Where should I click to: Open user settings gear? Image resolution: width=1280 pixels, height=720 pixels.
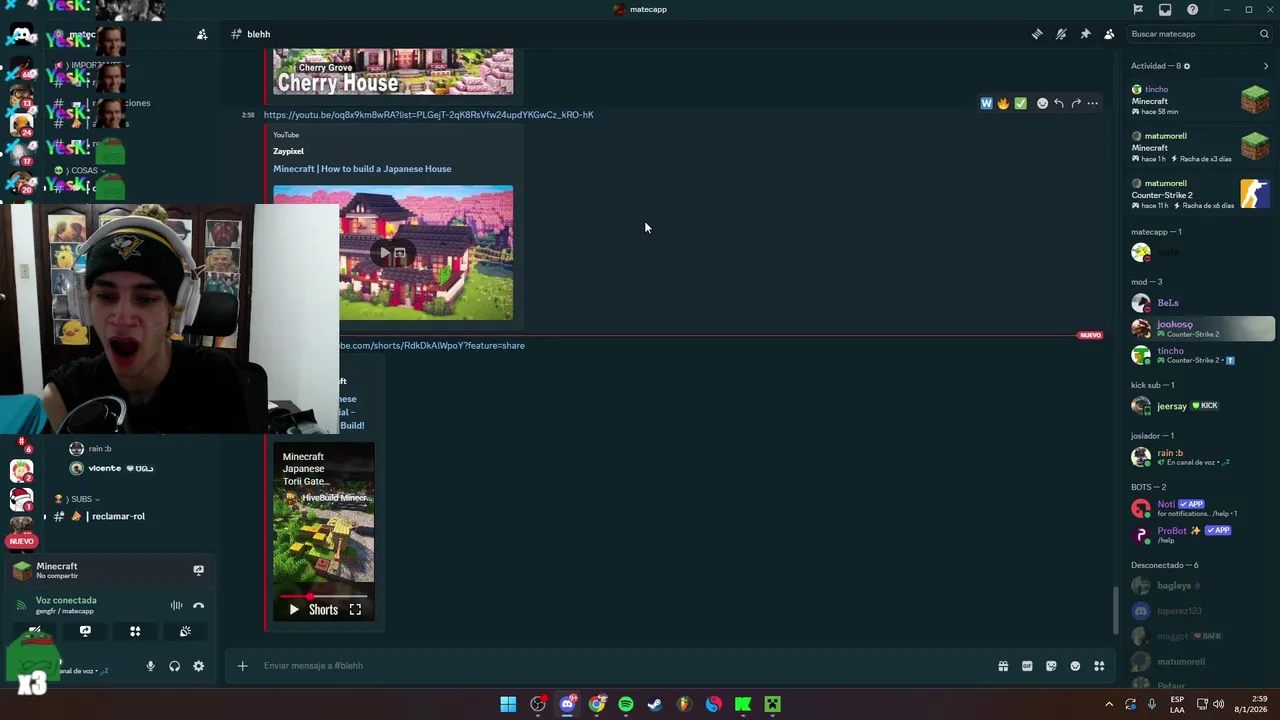[199, 666]
